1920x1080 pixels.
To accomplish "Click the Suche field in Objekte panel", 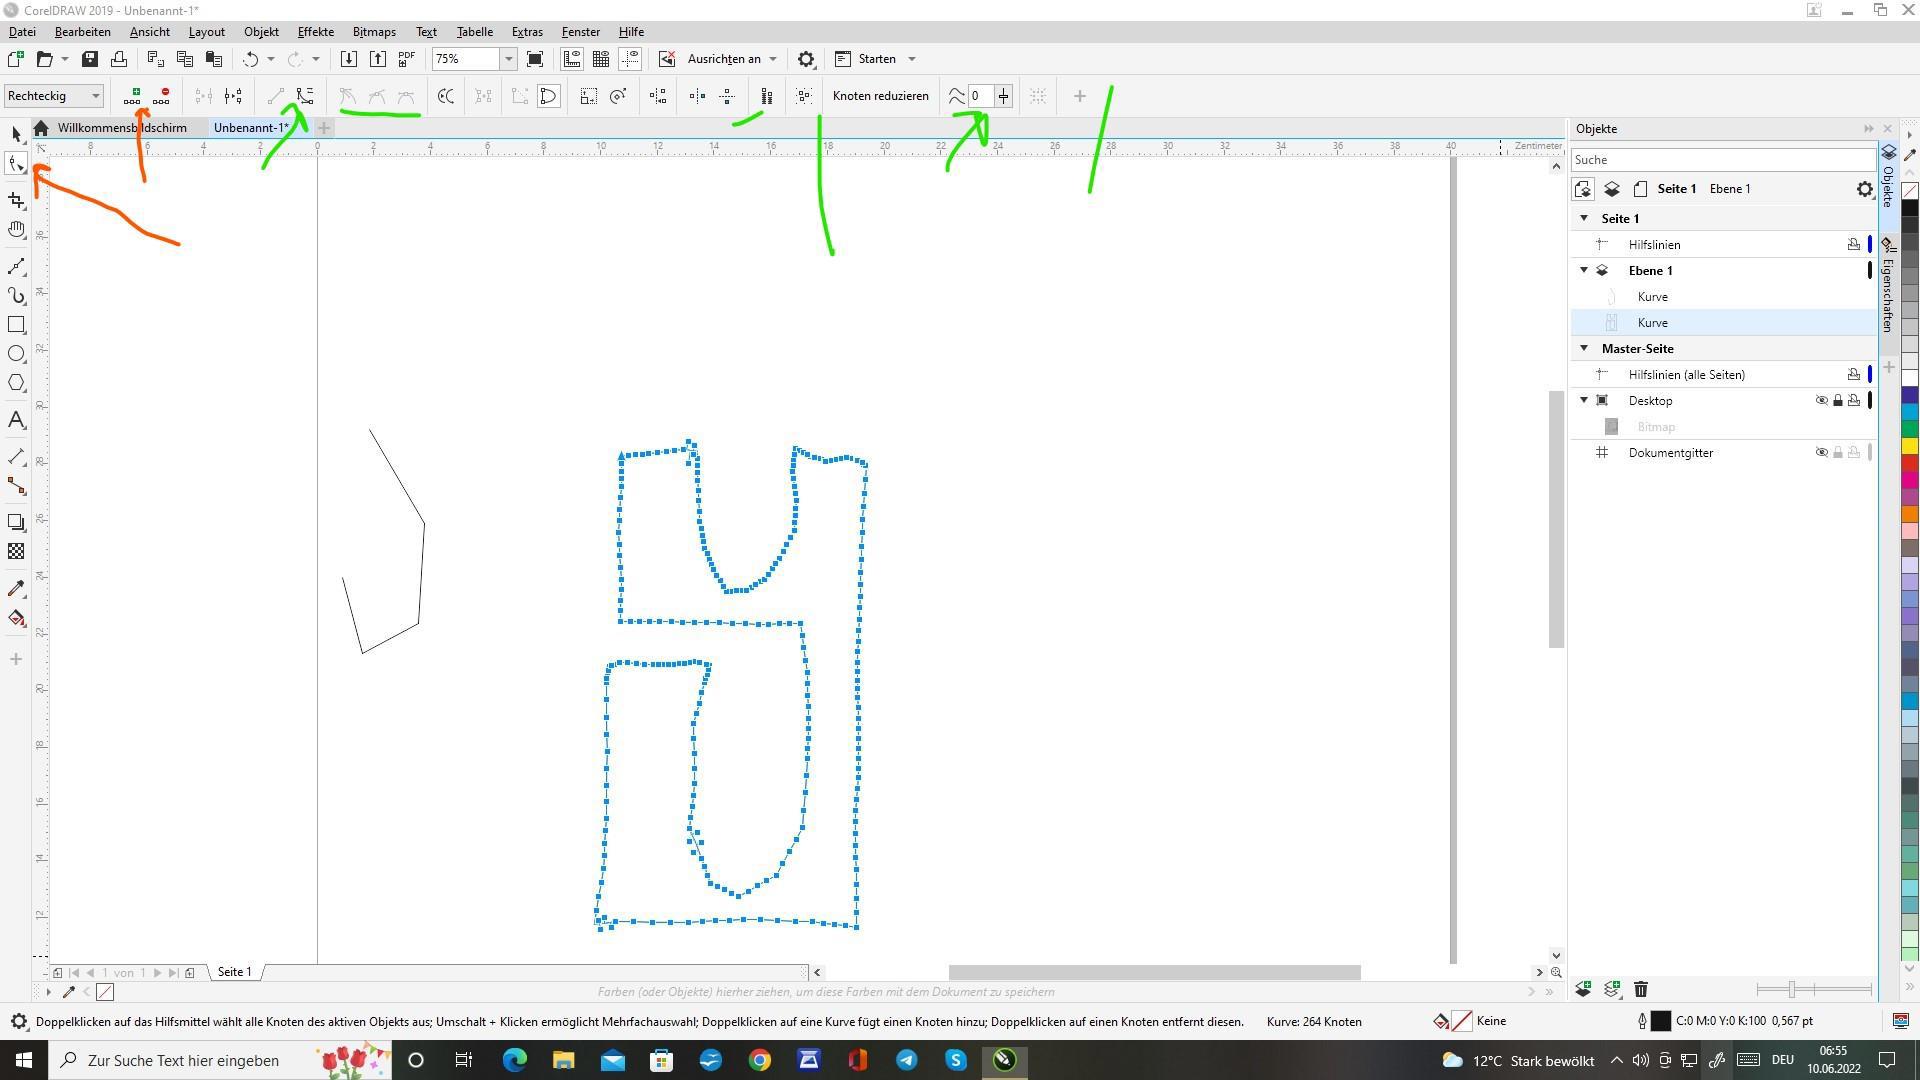I will [x=1720, y=160].
